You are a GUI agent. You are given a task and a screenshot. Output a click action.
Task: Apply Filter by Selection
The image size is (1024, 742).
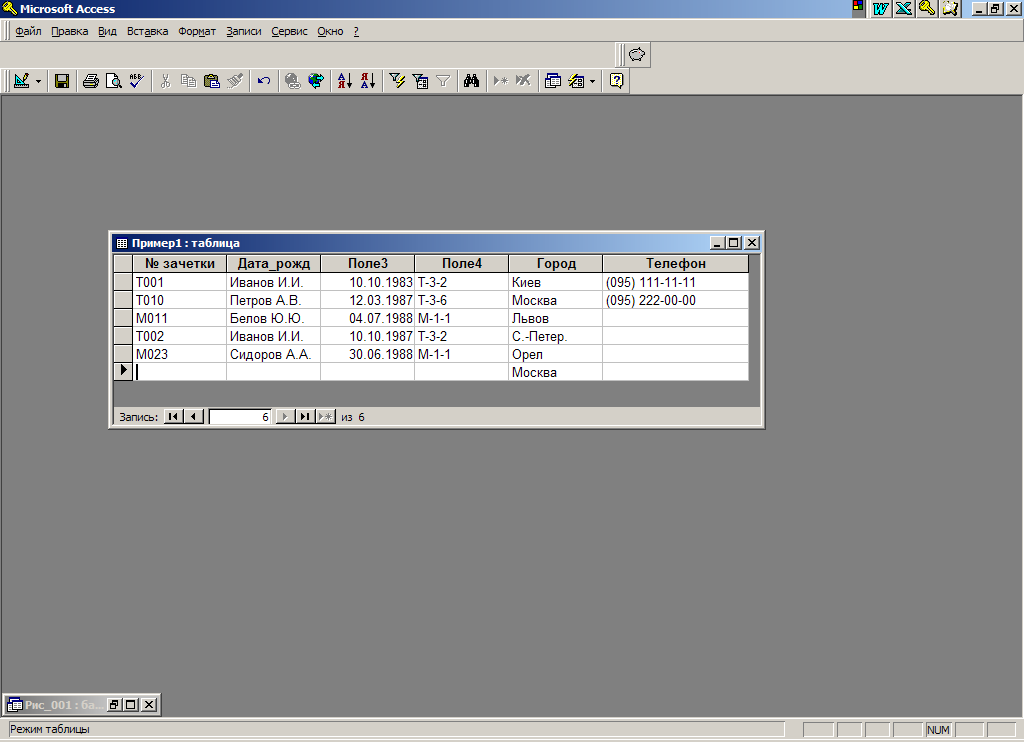(x=397, y=81)
